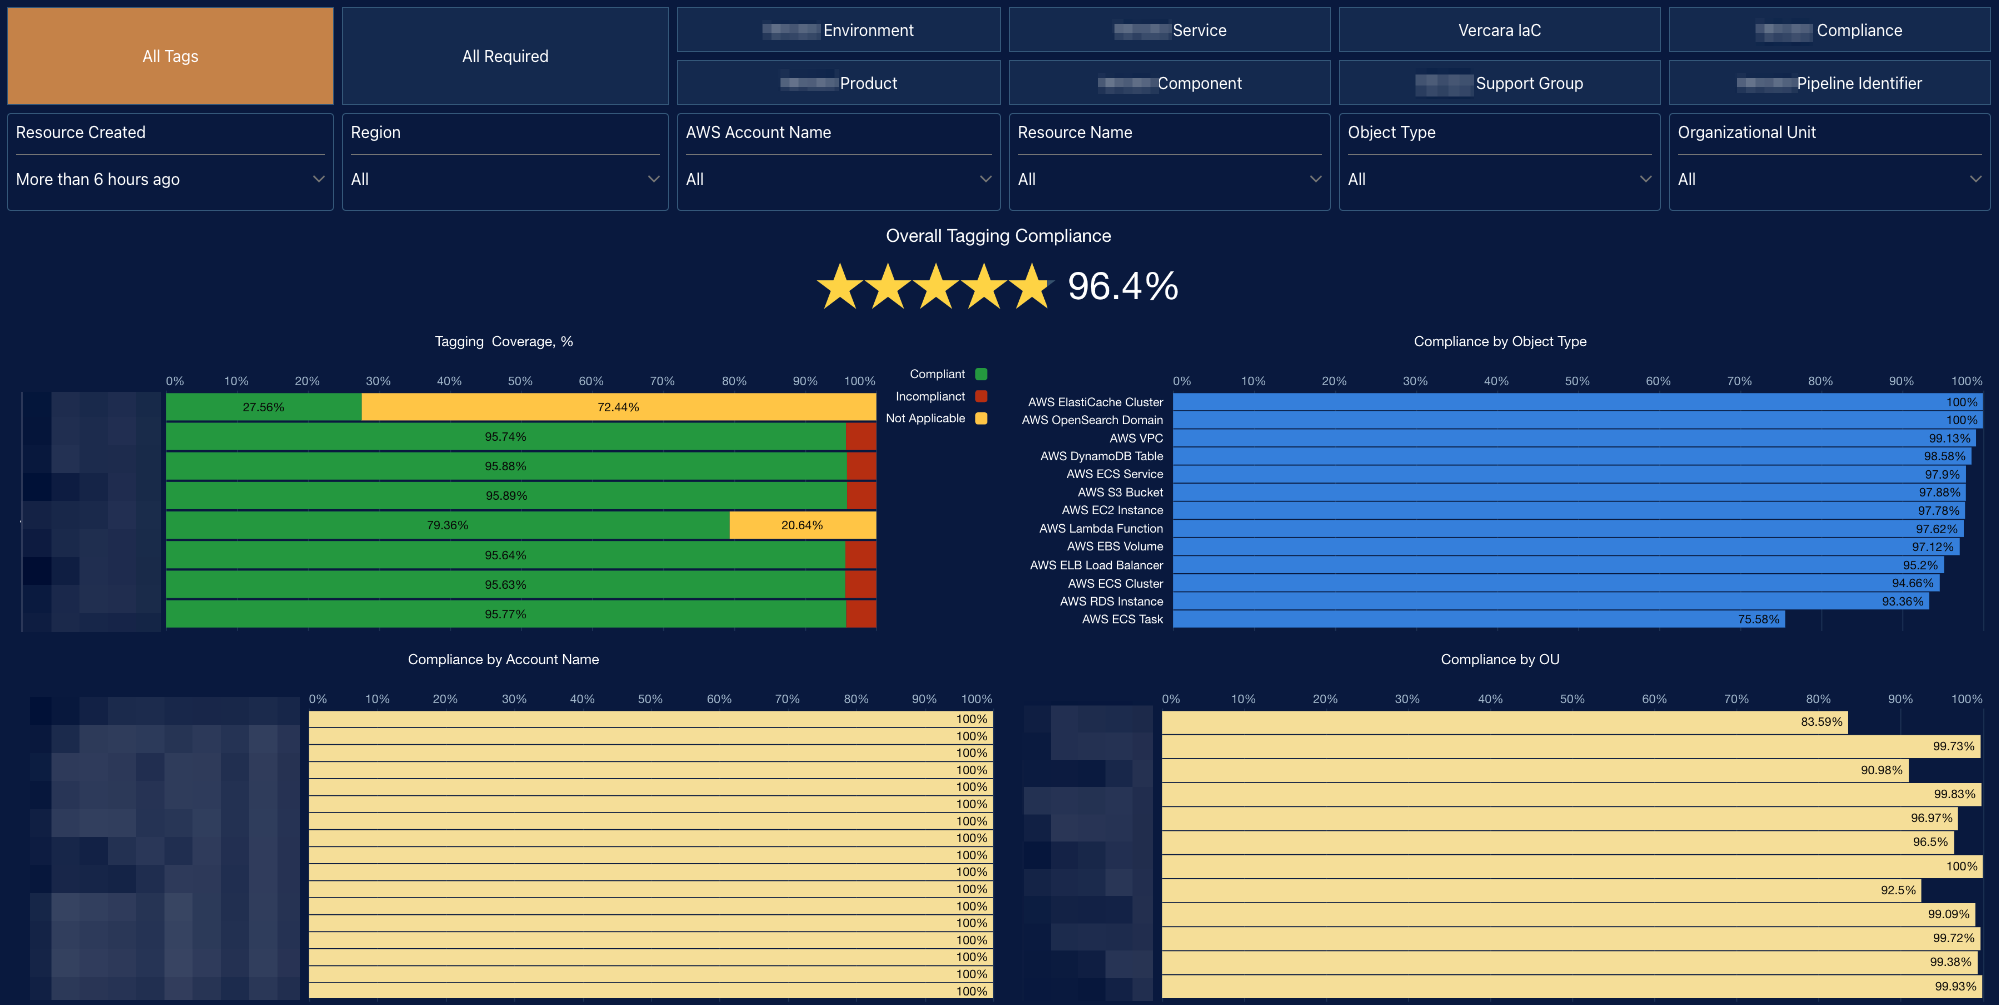Click the 90.98% OU compliance bar
This screenshot has width=1999, height=1005.
[x=1535, y=770]
